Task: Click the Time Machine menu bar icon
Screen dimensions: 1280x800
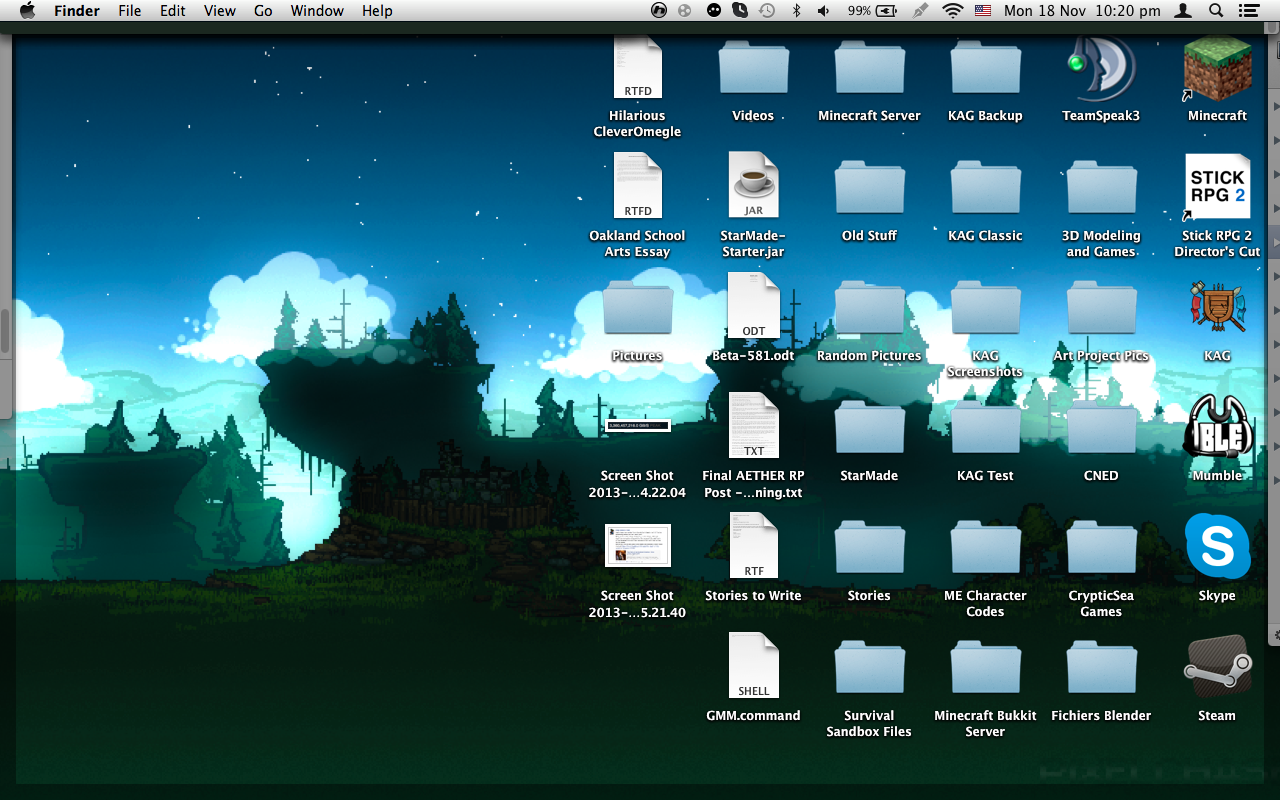Action: coord(767,11)
